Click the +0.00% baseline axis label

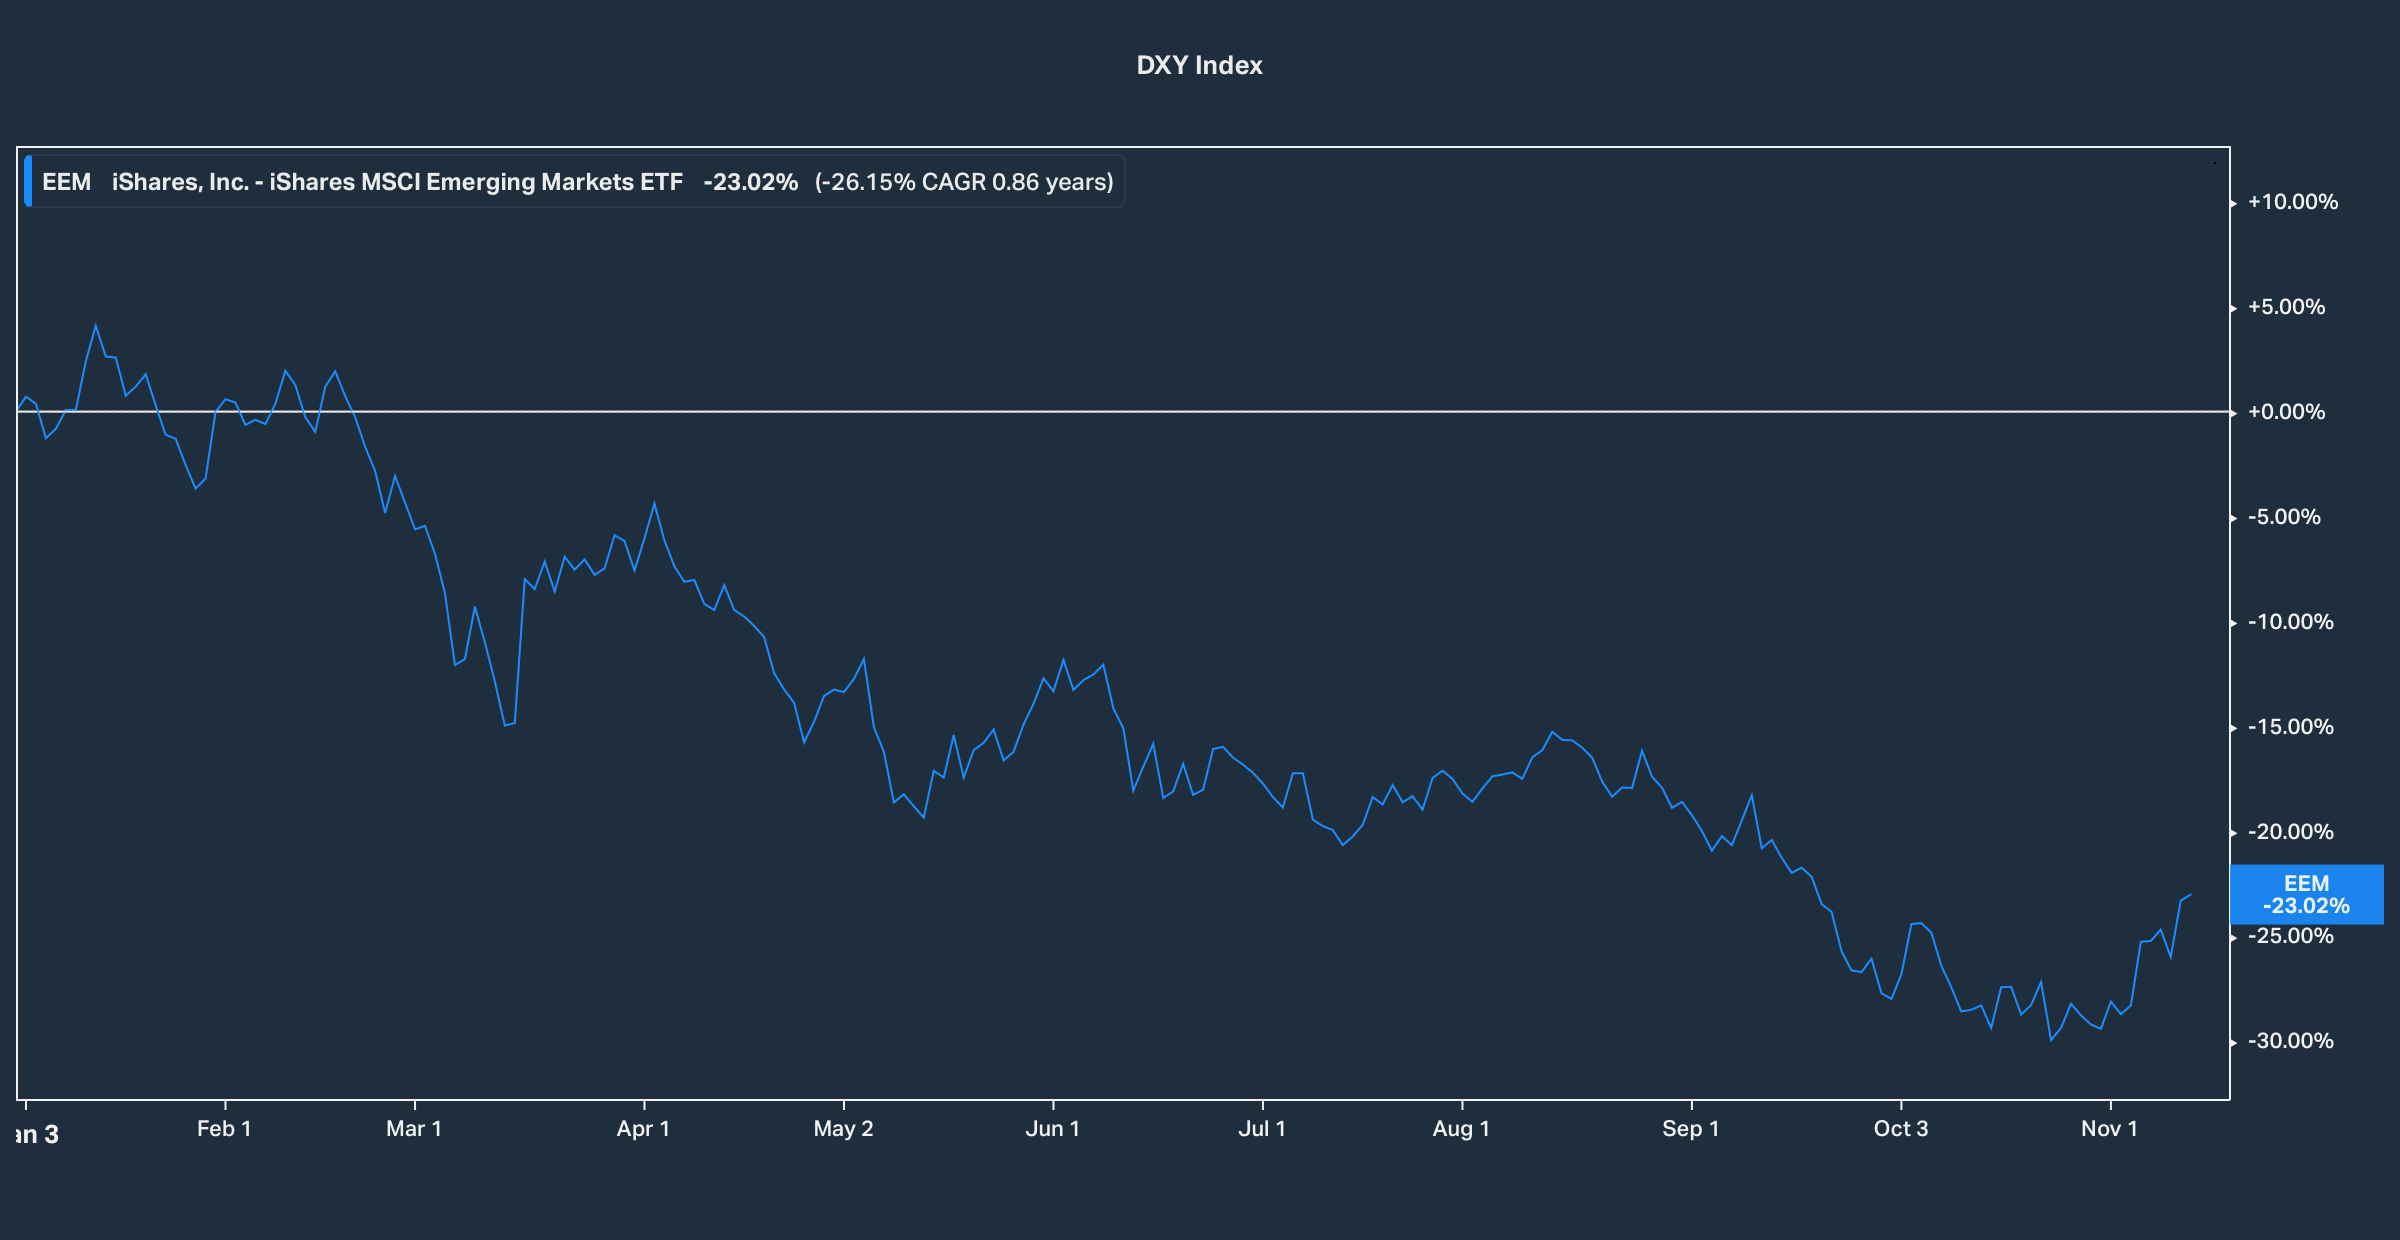(x=2286, y=412)
